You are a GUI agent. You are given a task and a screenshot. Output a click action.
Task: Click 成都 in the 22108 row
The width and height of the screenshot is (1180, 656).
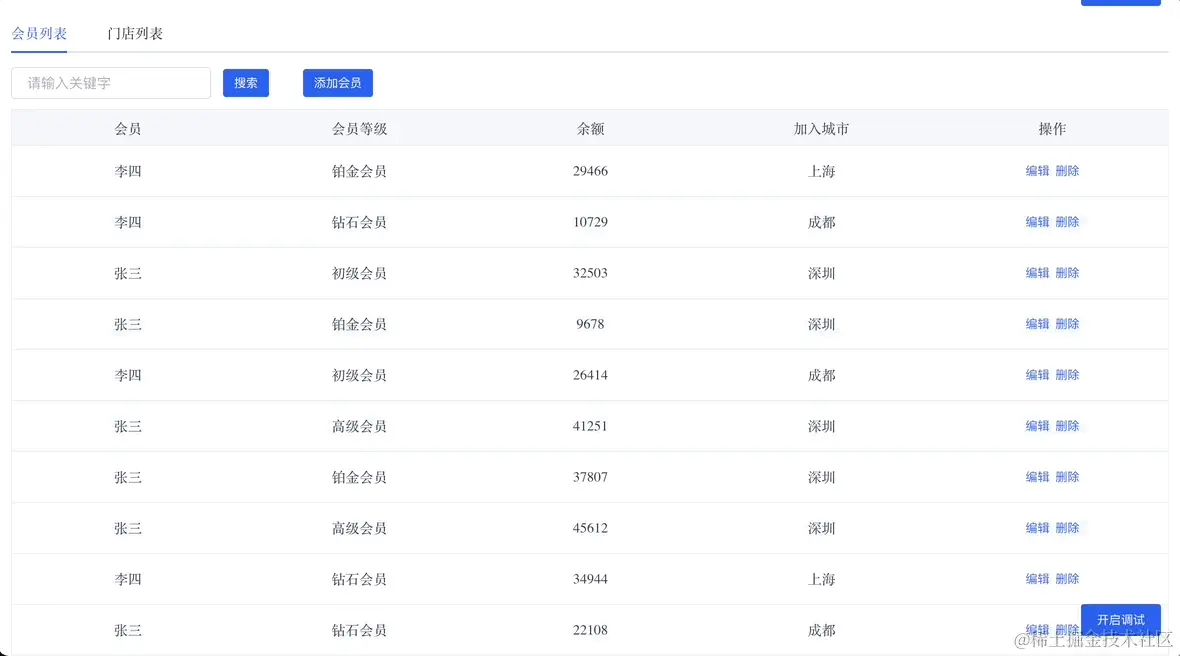pyautogui.click(x=821, y=630)
